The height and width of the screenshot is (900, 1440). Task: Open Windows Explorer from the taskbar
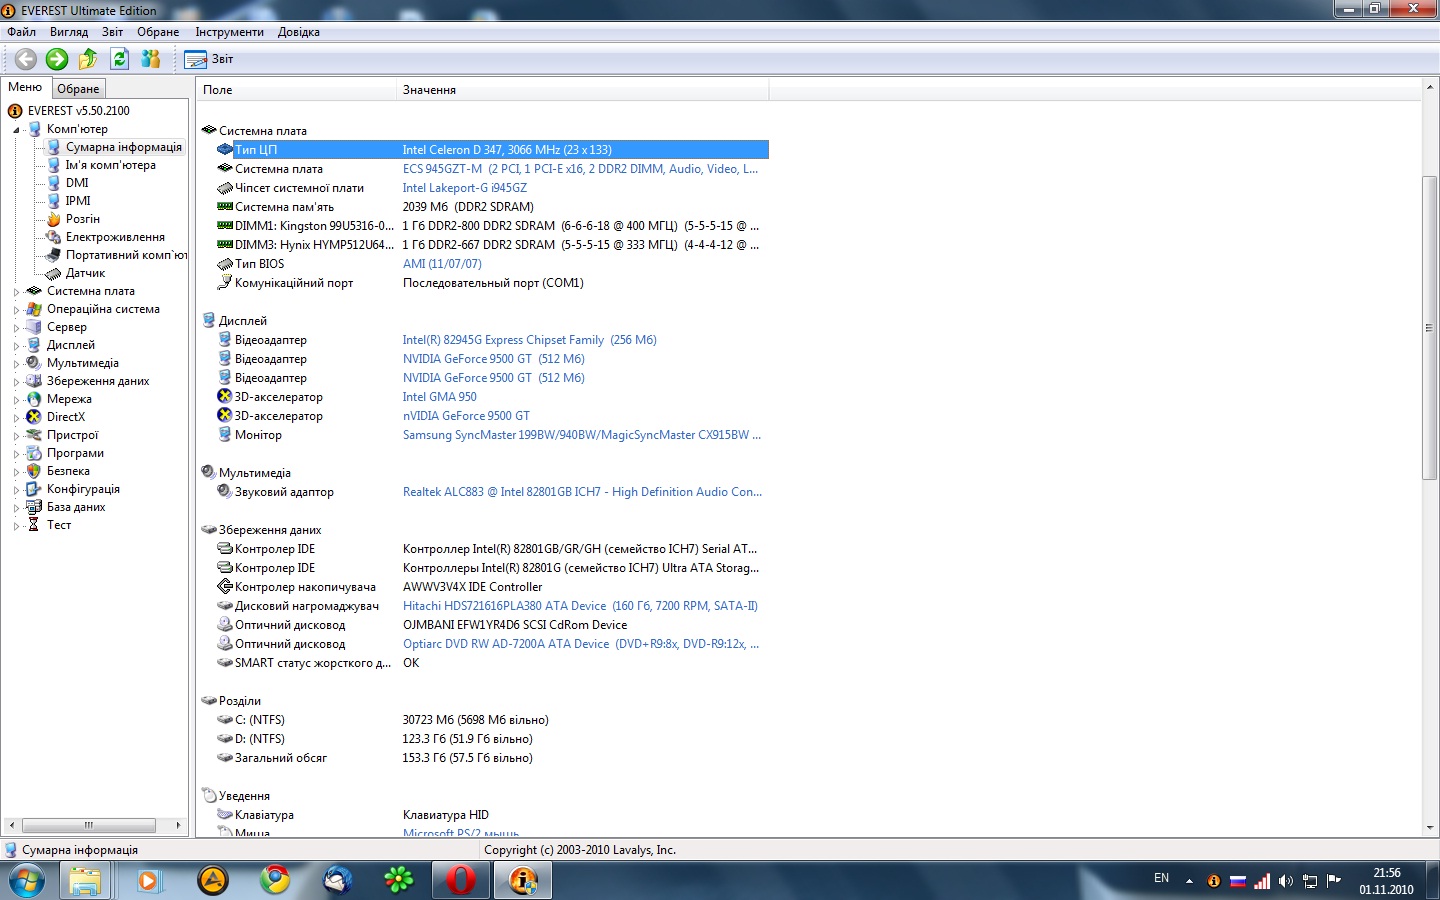(85, 881)
